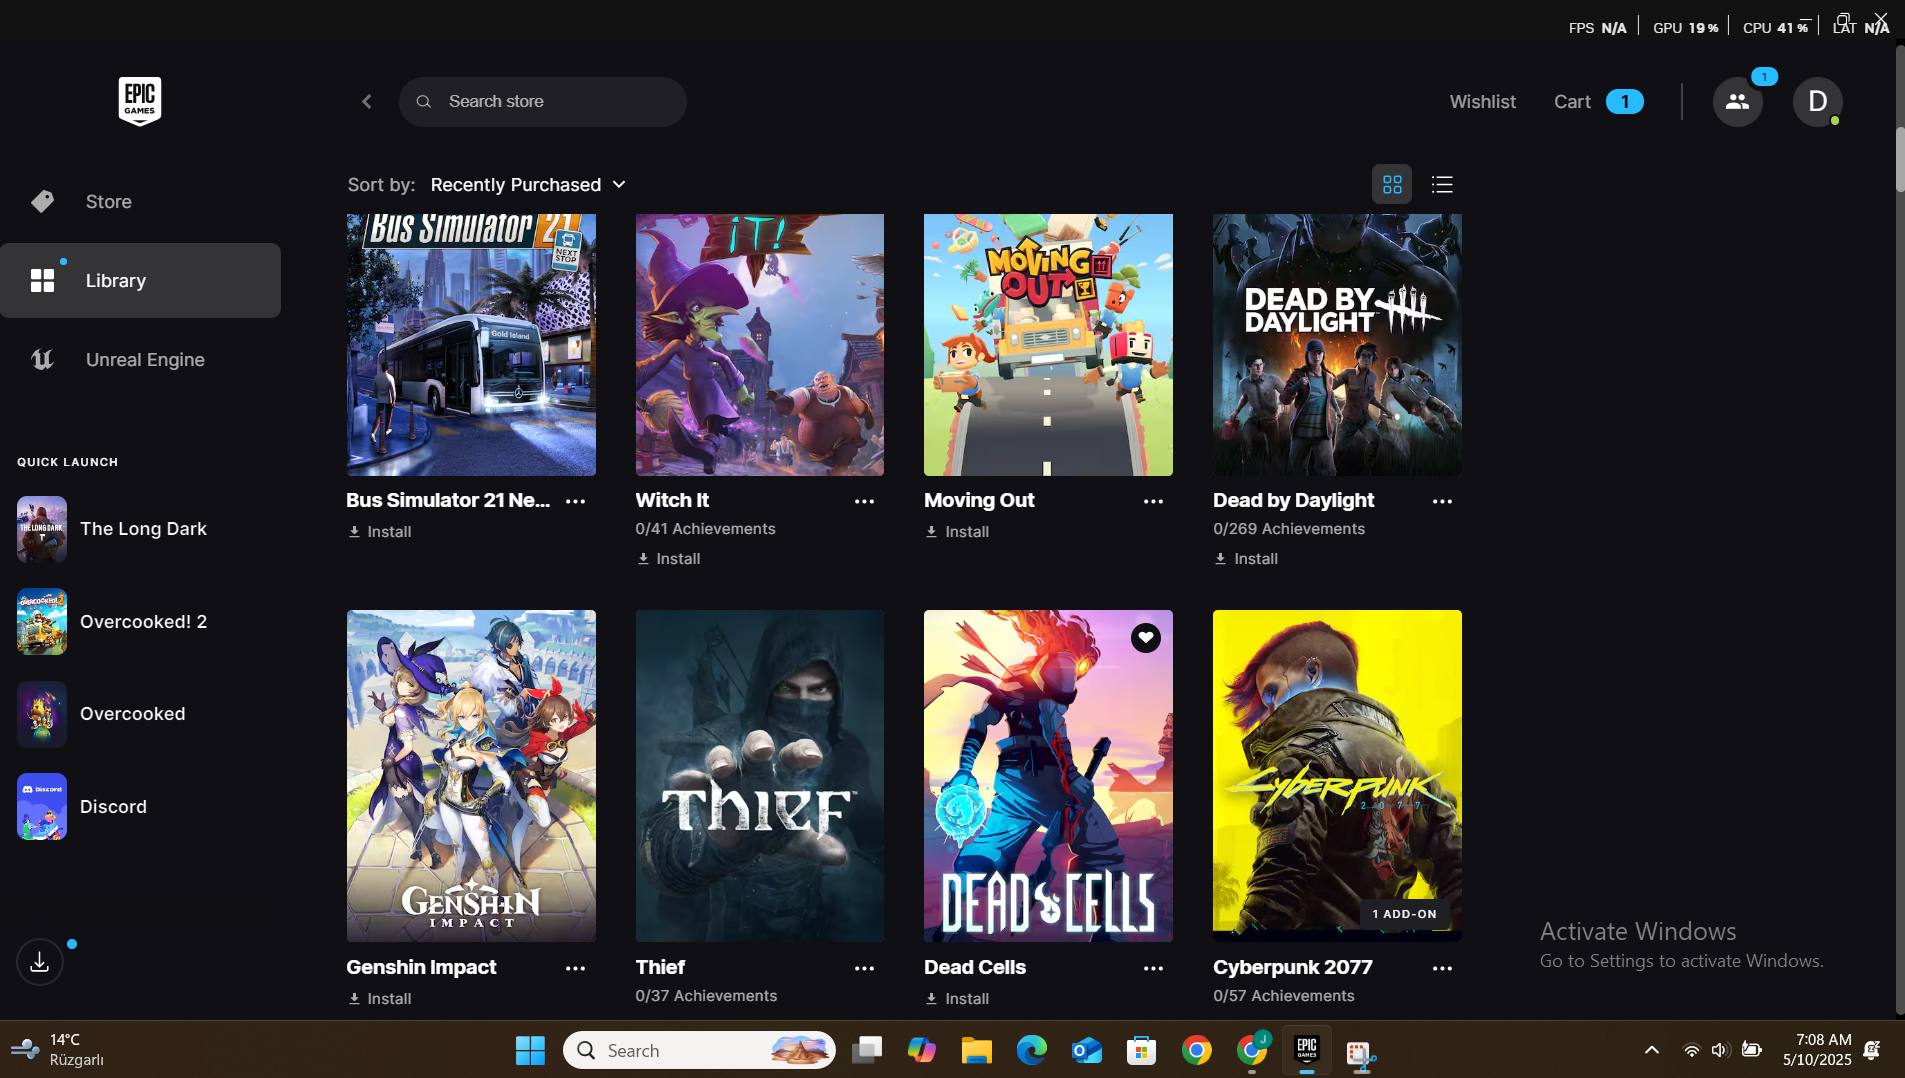Open the Dead by Daylight cover art
The height and width of the screenshot is (1078, 1905).
click(1337, 345)
